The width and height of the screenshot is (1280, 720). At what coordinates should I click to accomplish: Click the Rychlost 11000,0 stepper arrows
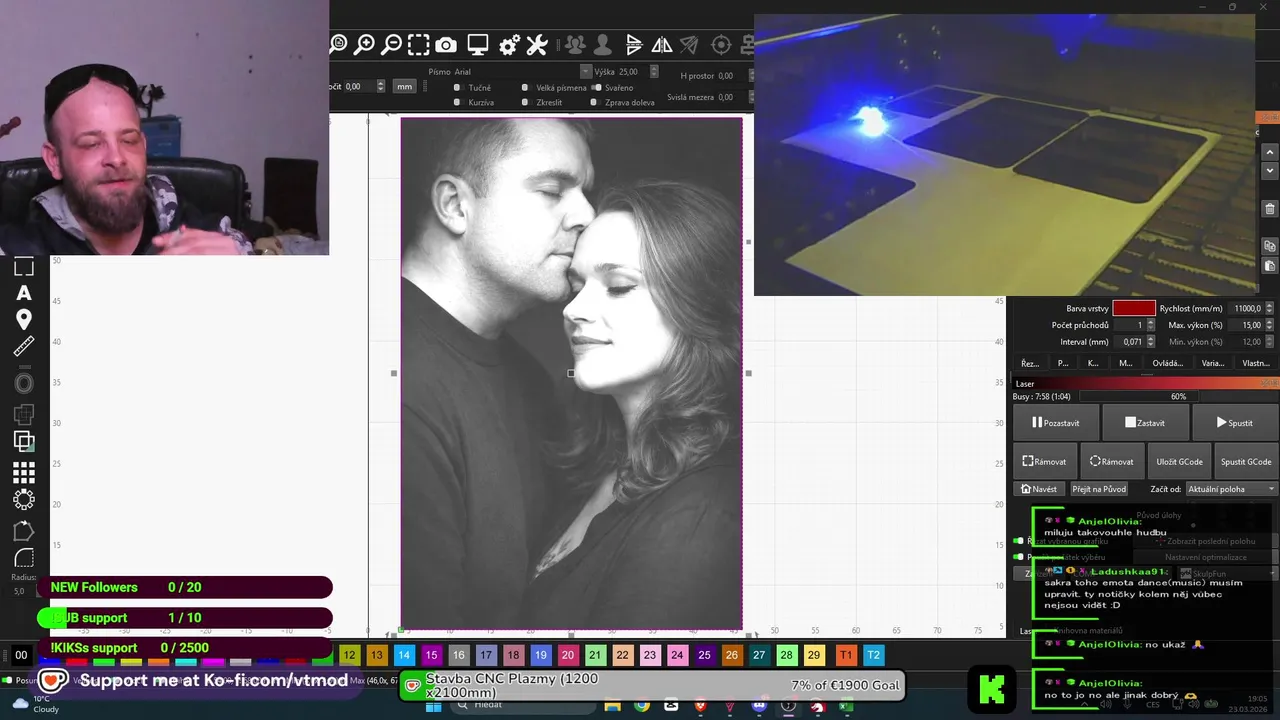coord(1270,309)
